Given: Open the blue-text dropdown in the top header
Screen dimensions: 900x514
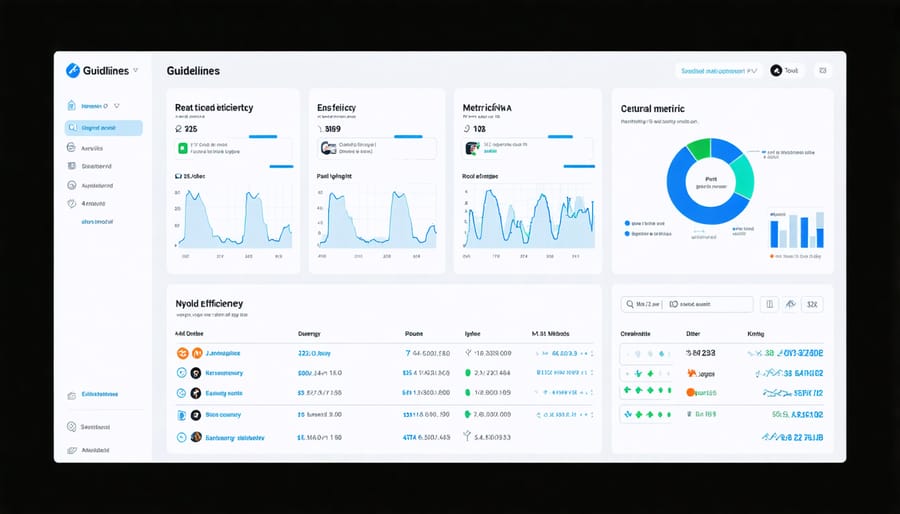Looking at the screenshot, I should (x=719, y=71).
